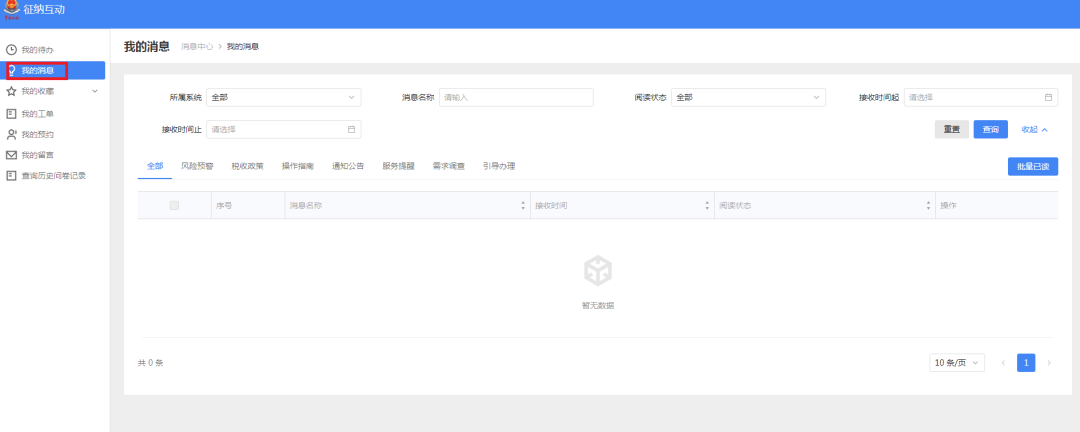Screen dimensions: 1080x432
Task: Toggle the select-all checkbox in table header
Action: (174, 205)
